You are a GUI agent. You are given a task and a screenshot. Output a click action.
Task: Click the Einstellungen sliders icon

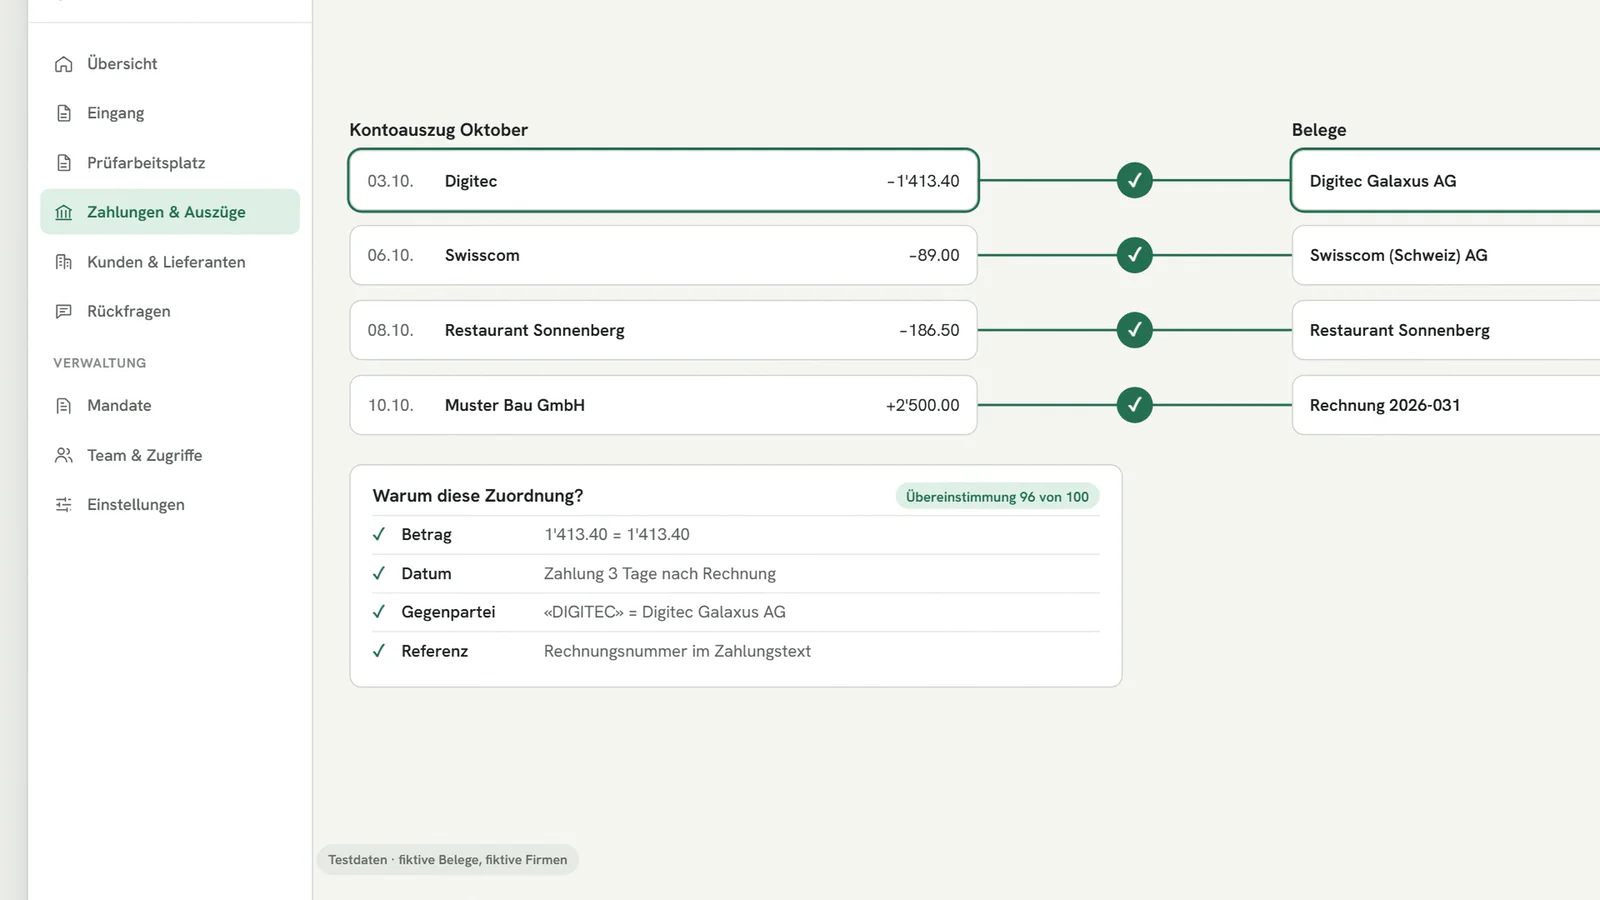64,505
